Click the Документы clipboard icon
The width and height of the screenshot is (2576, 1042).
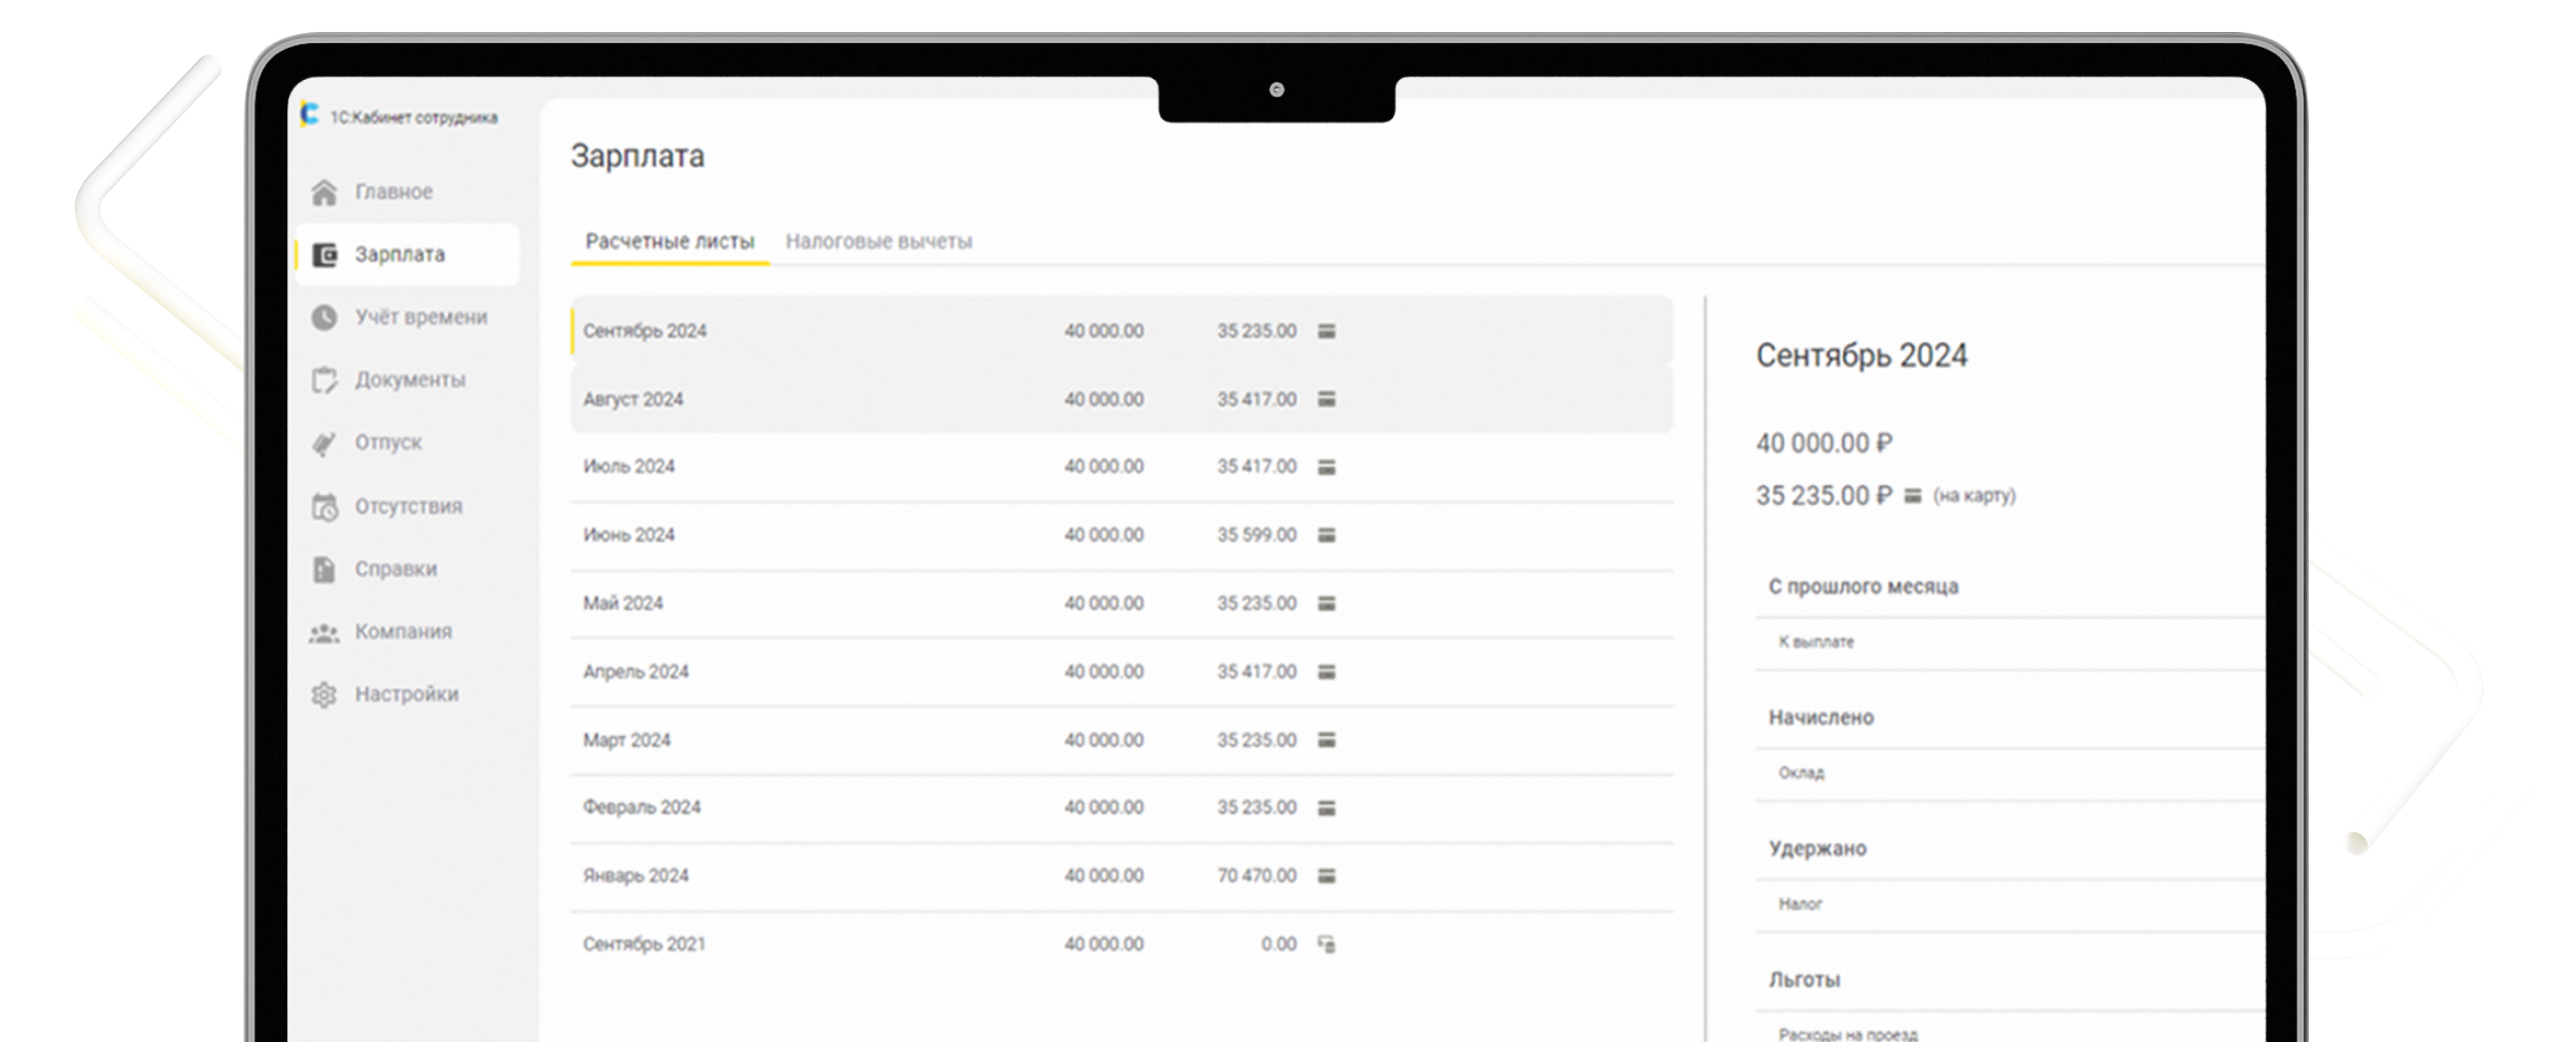(x=324, y=380)
